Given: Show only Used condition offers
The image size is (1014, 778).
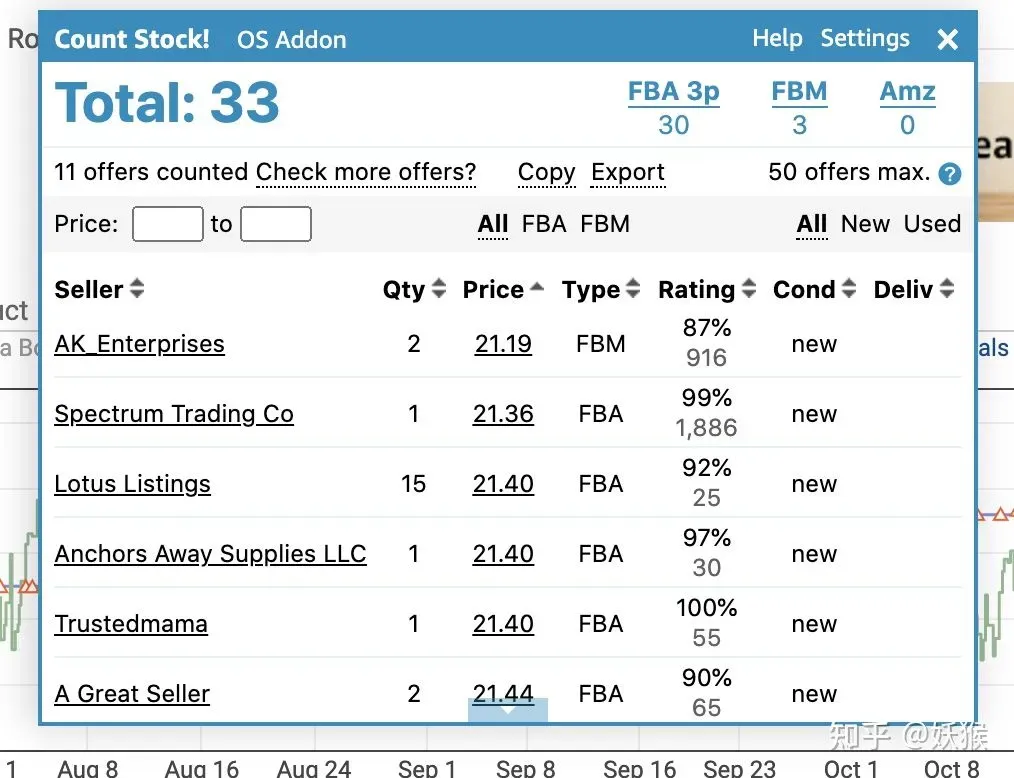Looking at the screenshot, I should coord(932,224).
